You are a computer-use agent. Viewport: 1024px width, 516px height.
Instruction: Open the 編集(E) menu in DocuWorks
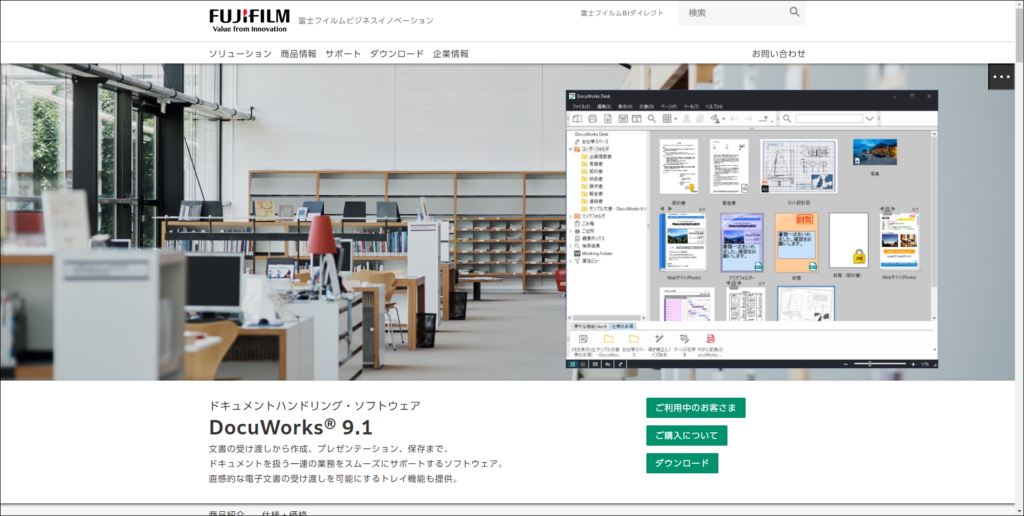[x=603, y=106]
